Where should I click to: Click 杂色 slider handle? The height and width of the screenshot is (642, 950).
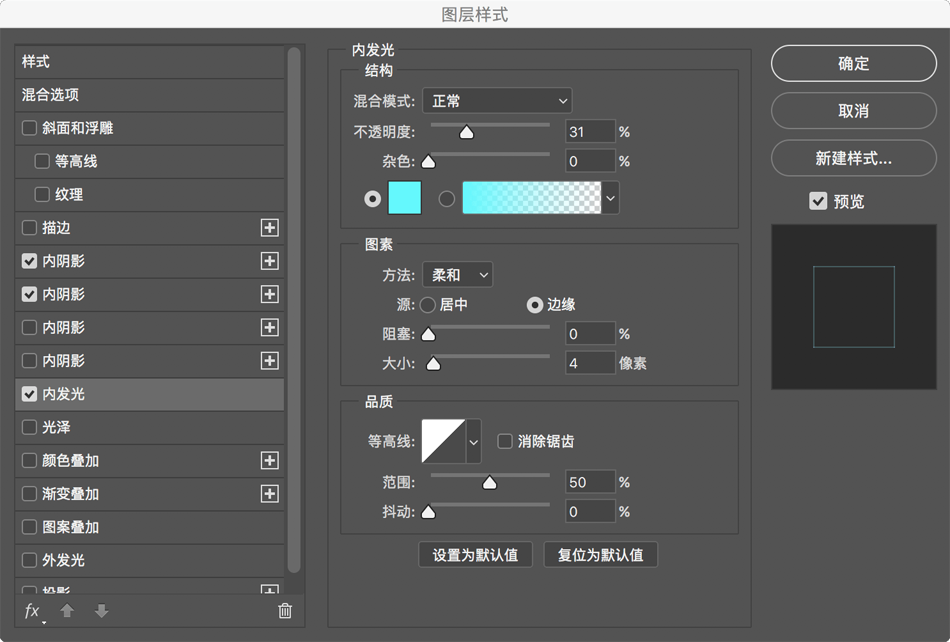pyautogui.click(x=428, y=162)
